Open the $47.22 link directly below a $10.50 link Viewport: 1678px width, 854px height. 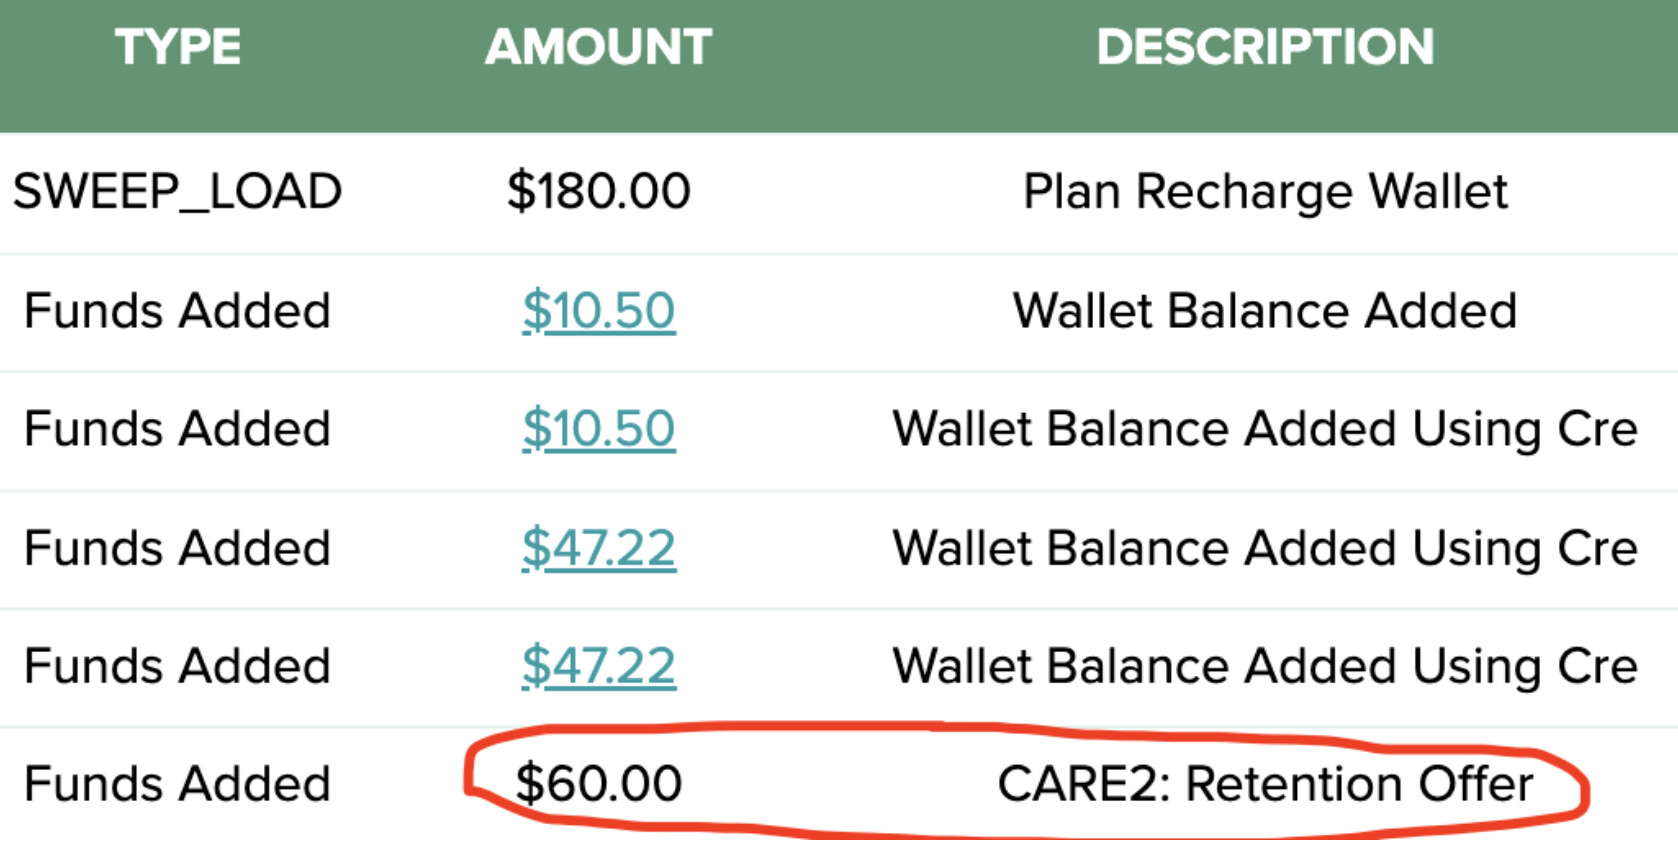click(598, 548)
